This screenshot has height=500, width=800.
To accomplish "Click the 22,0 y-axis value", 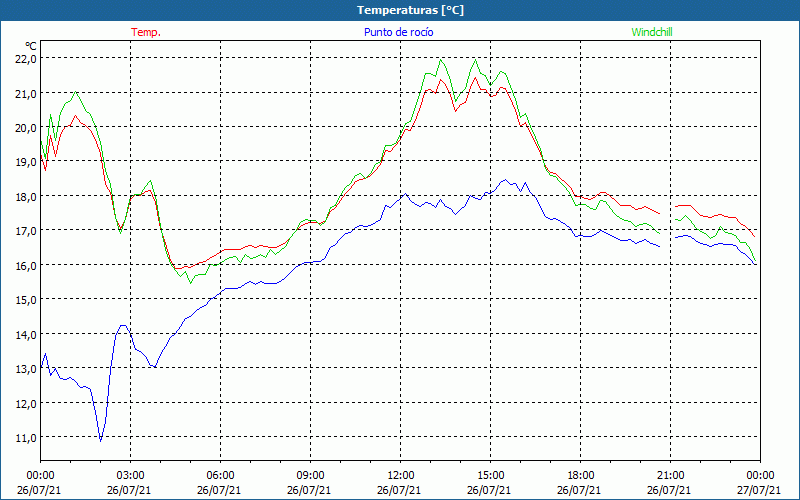I will [27, 59].
